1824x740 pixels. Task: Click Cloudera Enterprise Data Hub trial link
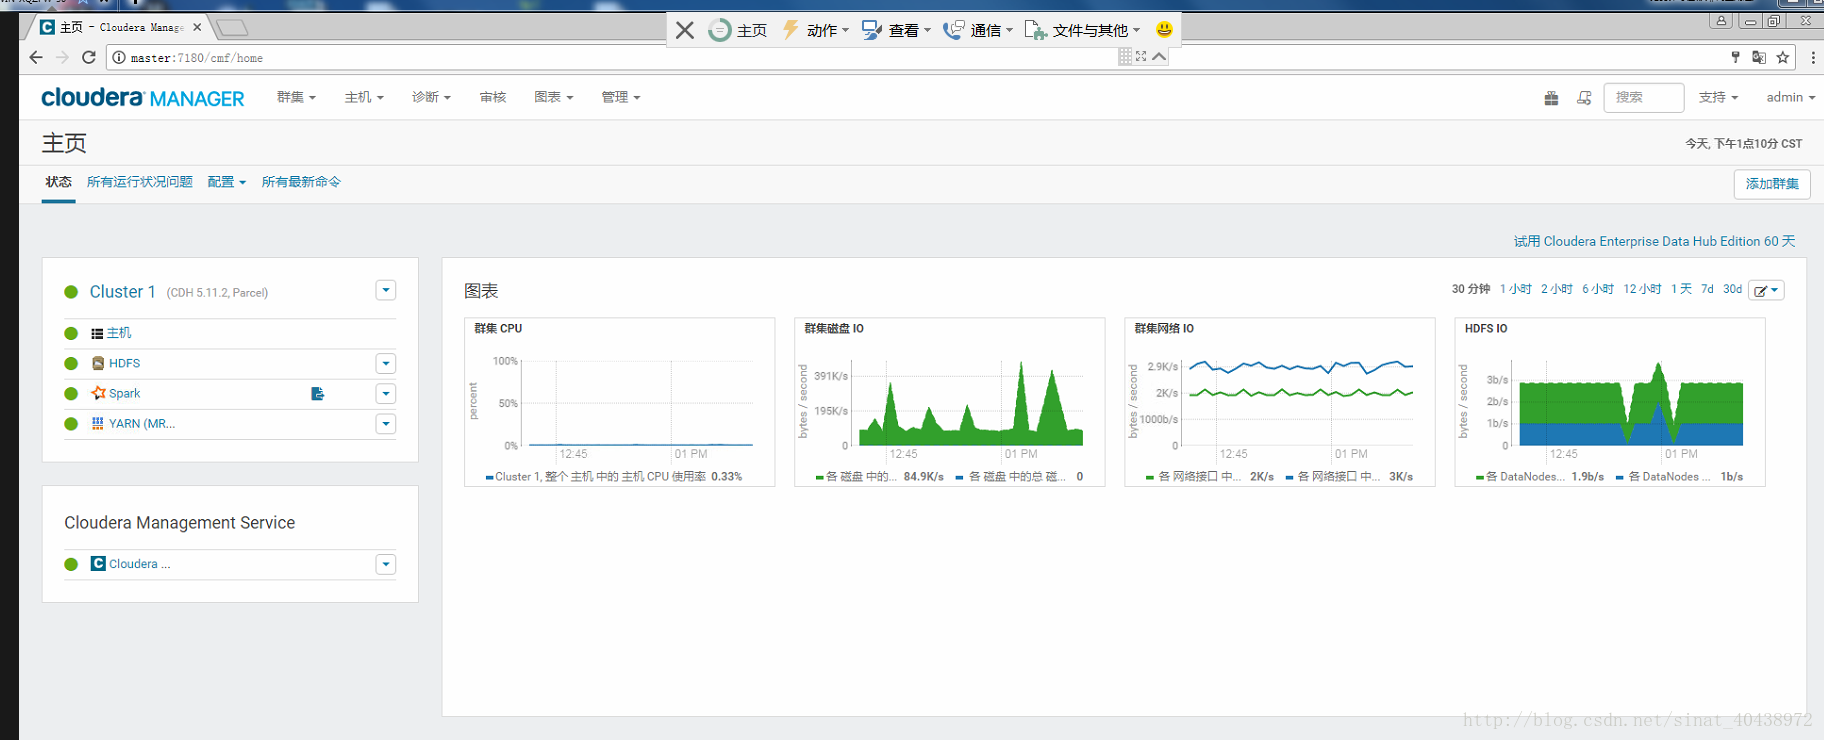(1654, 241)
